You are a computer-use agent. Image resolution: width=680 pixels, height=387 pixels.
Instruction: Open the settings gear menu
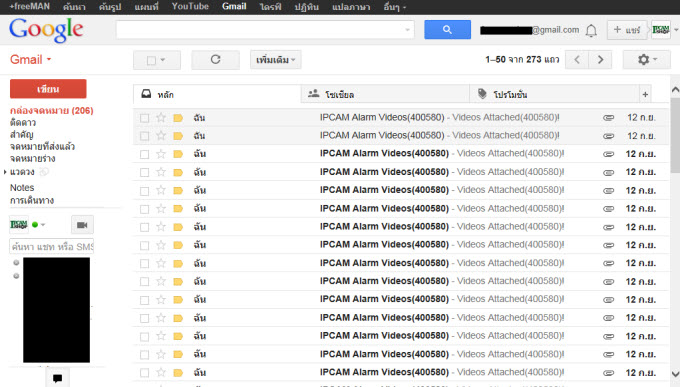click(x=647, y=59)
